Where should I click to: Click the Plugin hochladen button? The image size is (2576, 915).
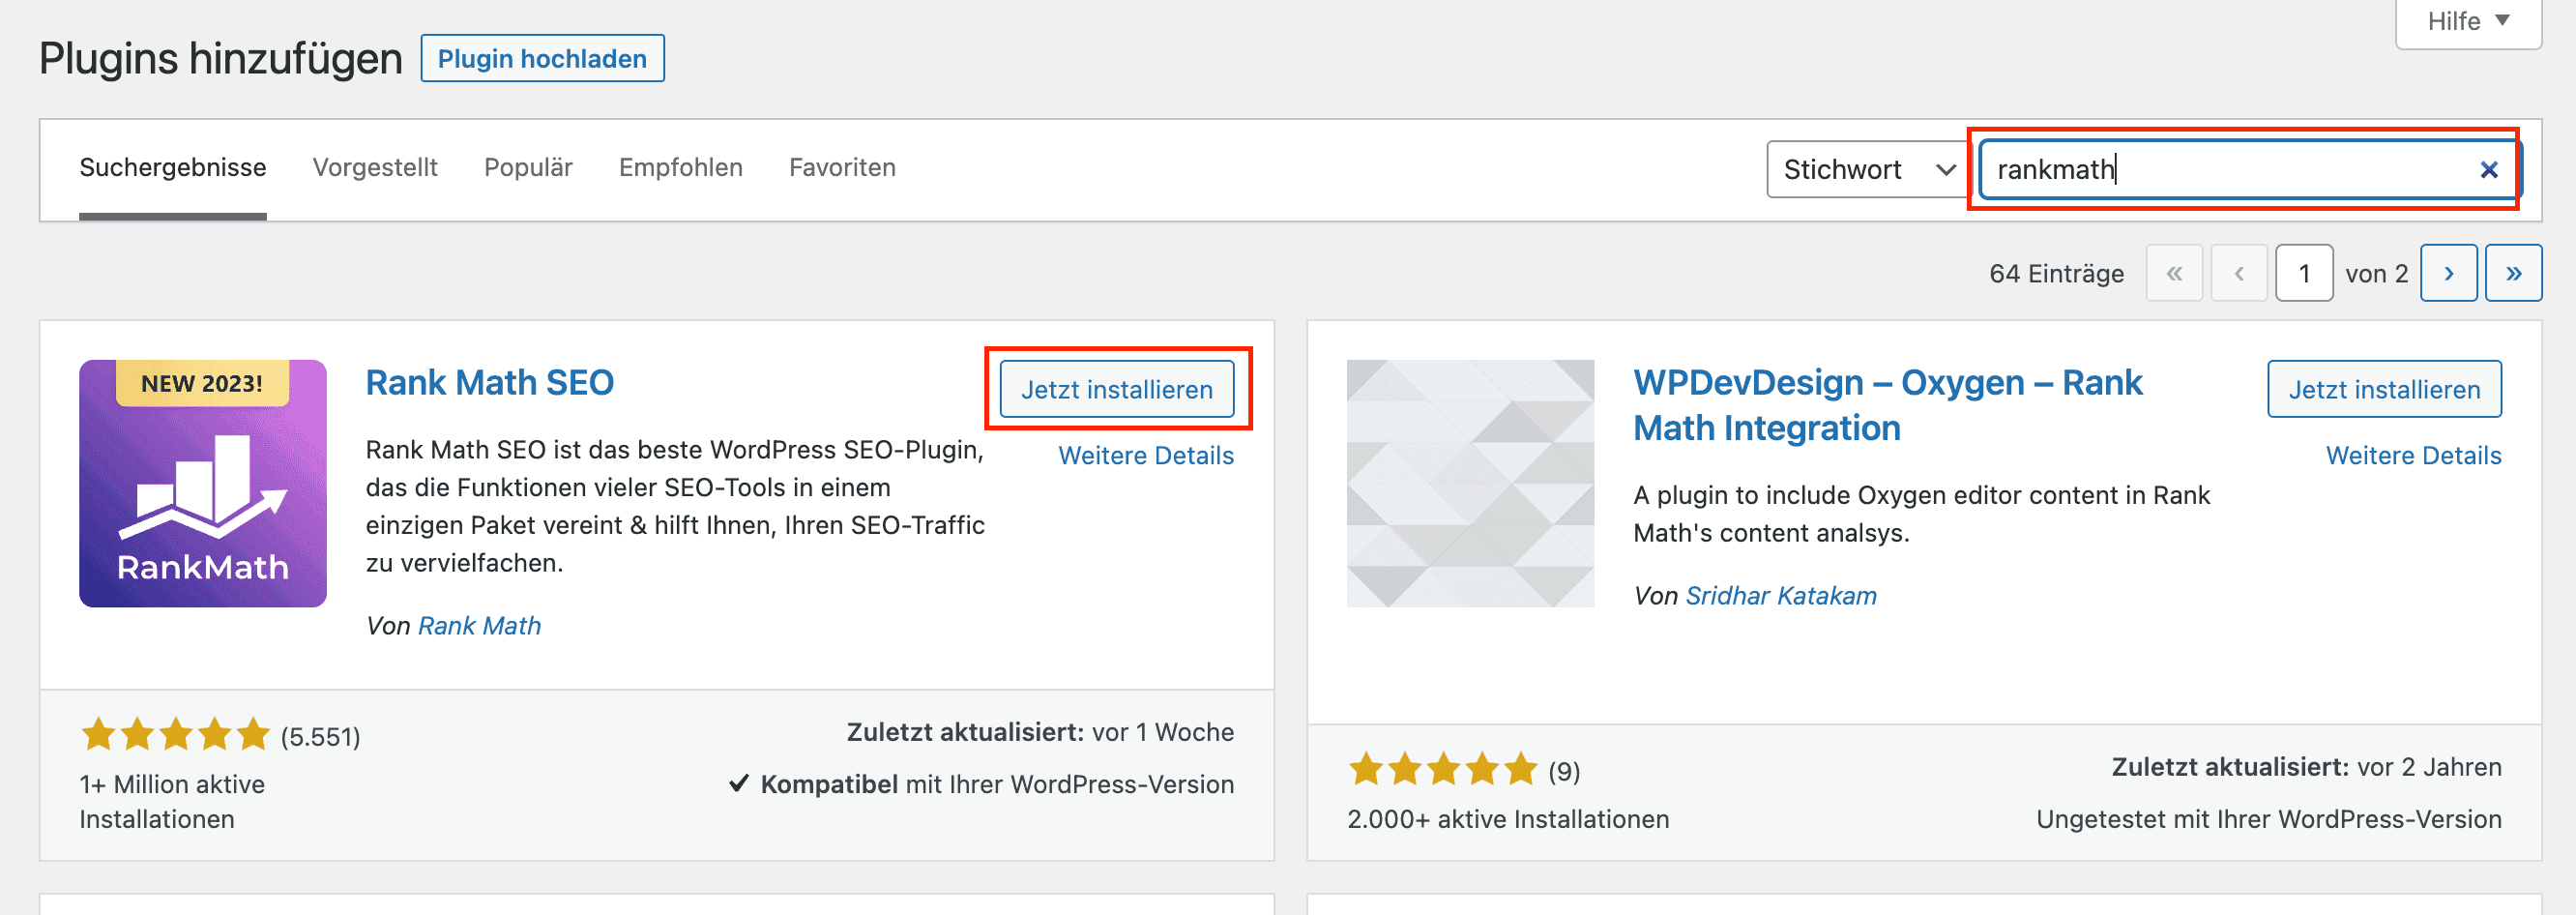click(542, 58)
